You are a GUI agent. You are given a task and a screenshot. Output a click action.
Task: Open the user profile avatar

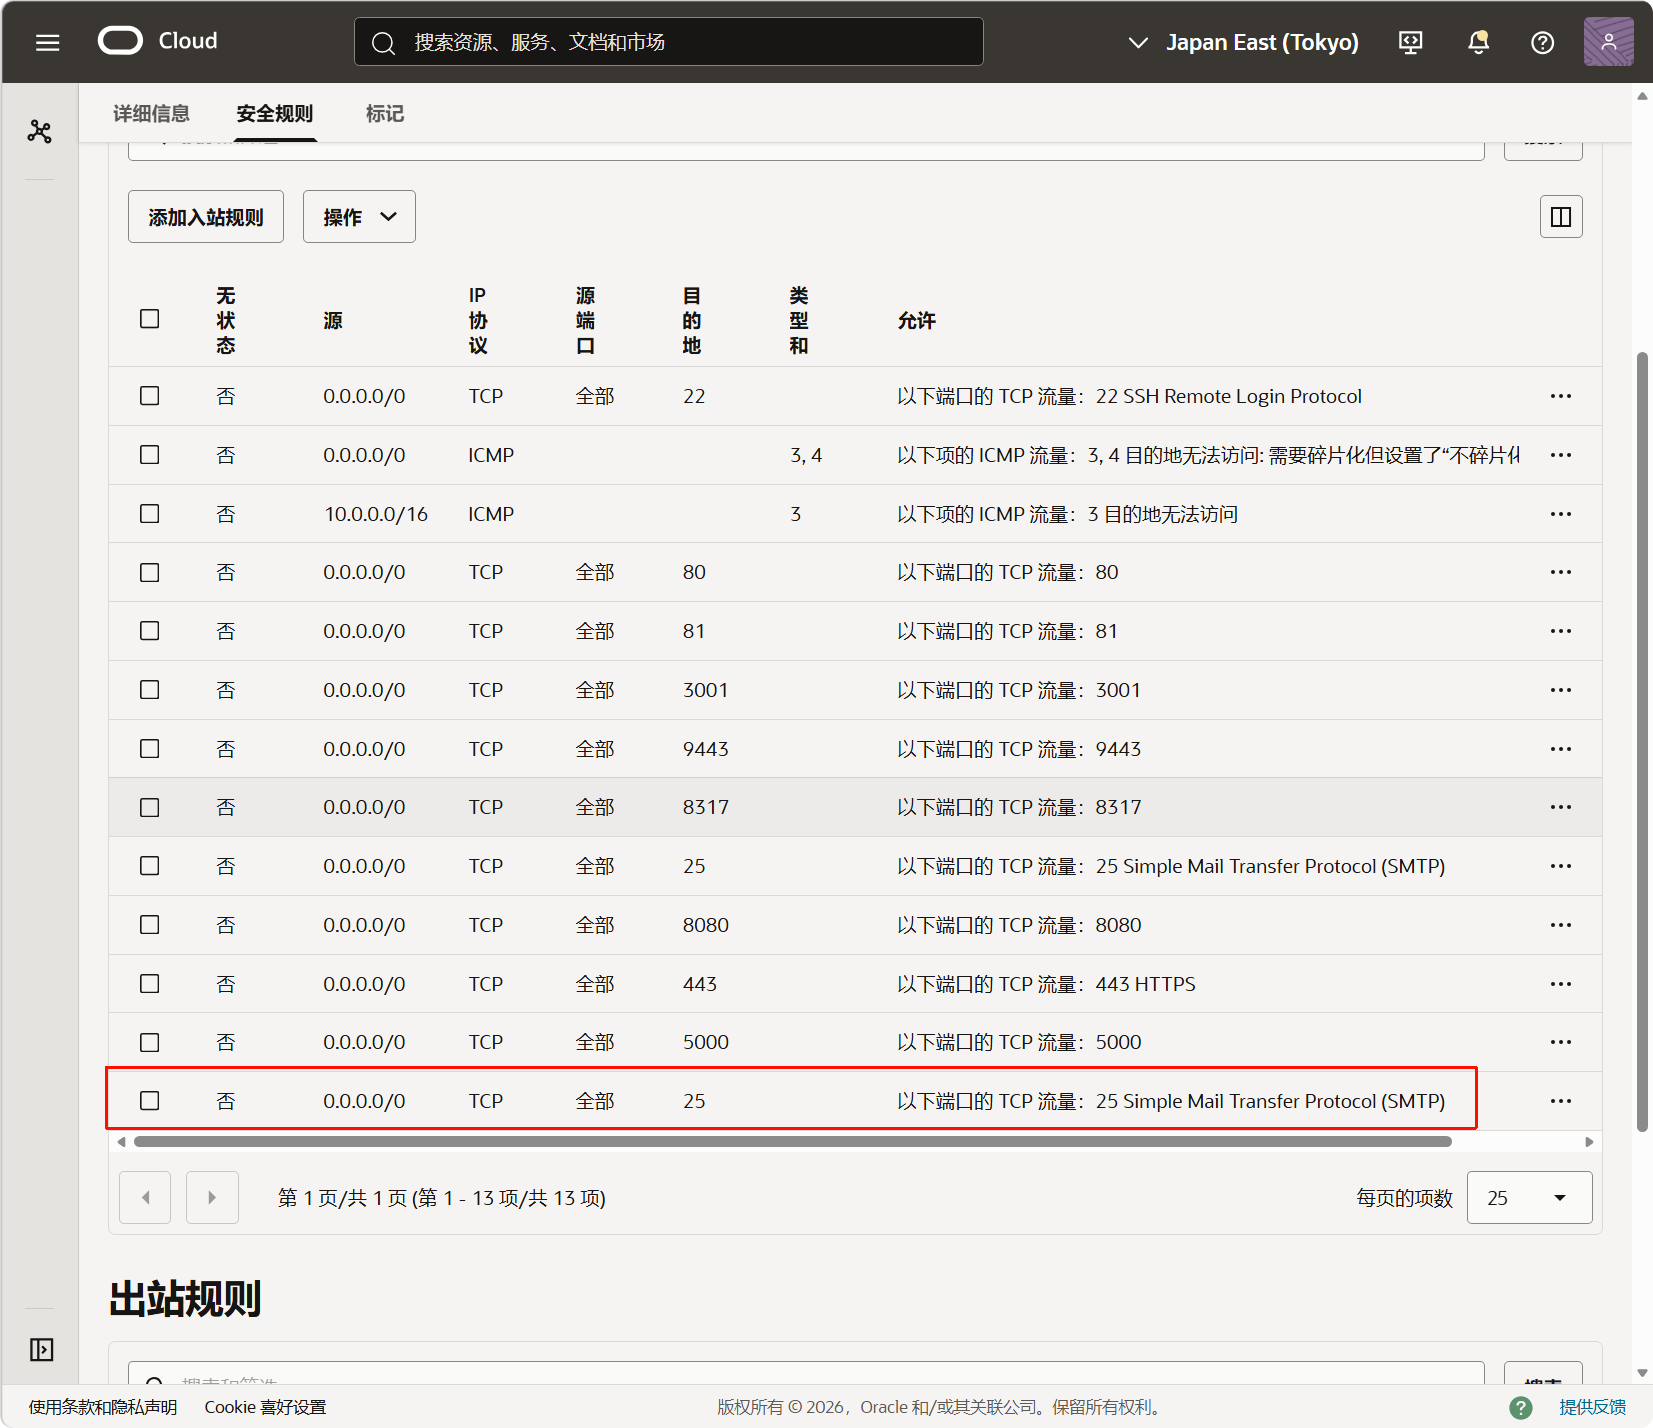[x=1608, y=42]
